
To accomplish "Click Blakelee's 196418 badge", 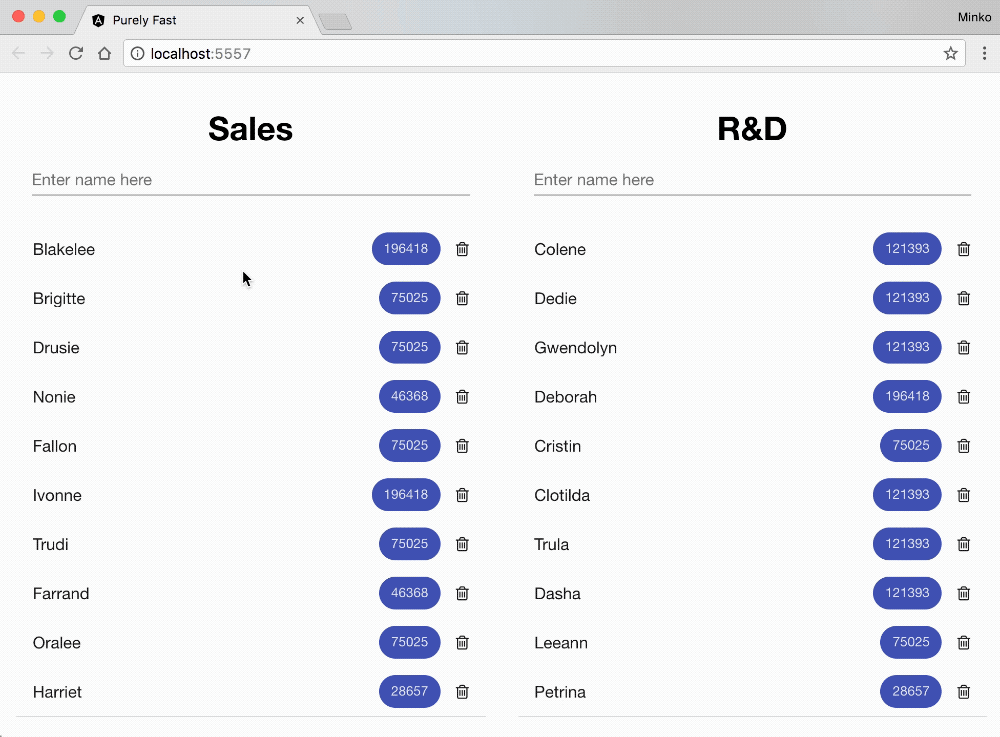I will [x=406, y=249].
